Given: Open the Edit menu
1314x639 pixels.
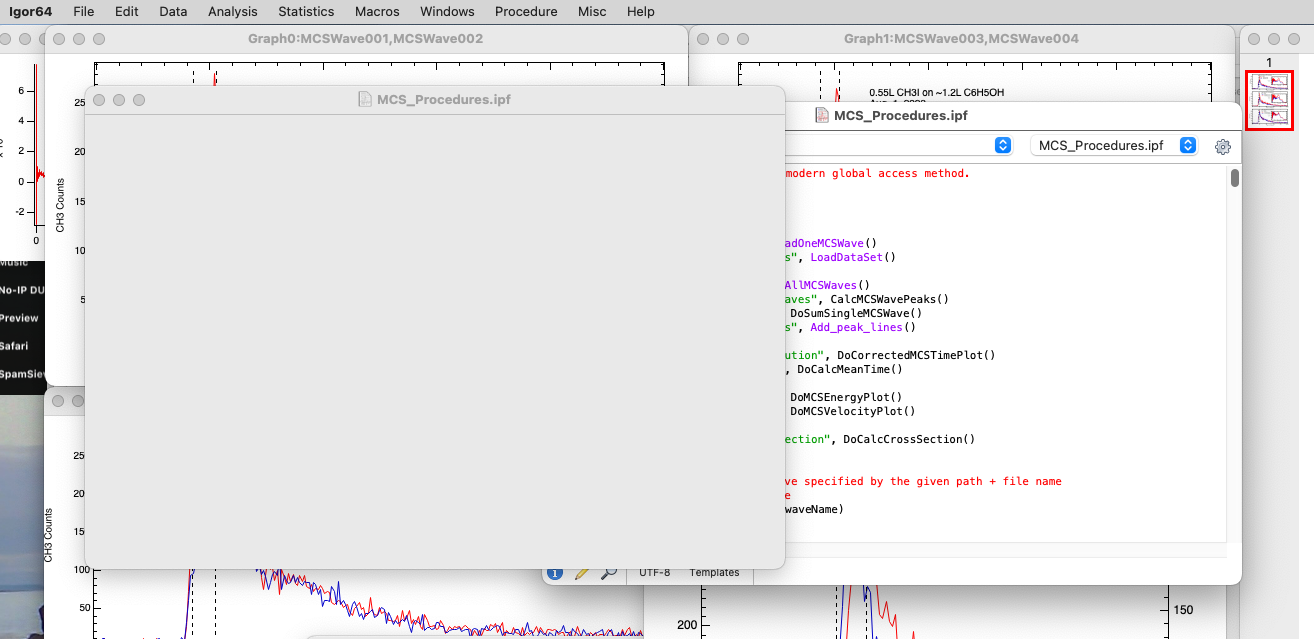Looking at the screenshot, I should click(x=127, y=12).
